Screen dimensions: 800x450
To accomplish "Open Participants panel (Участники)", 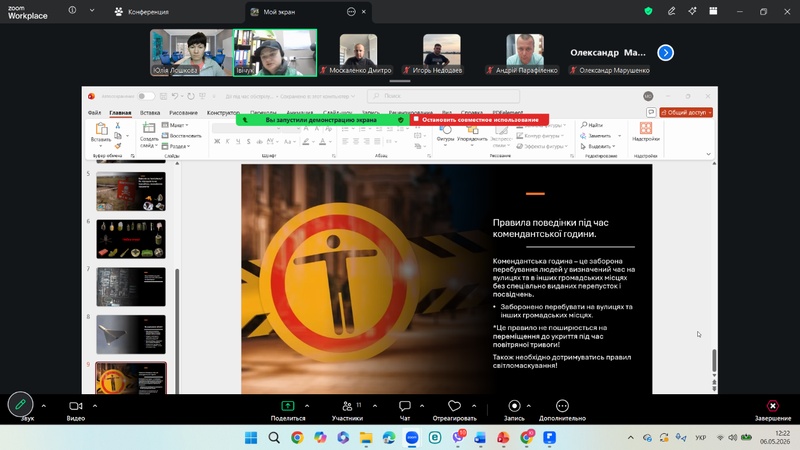I will tap(347, 410).
